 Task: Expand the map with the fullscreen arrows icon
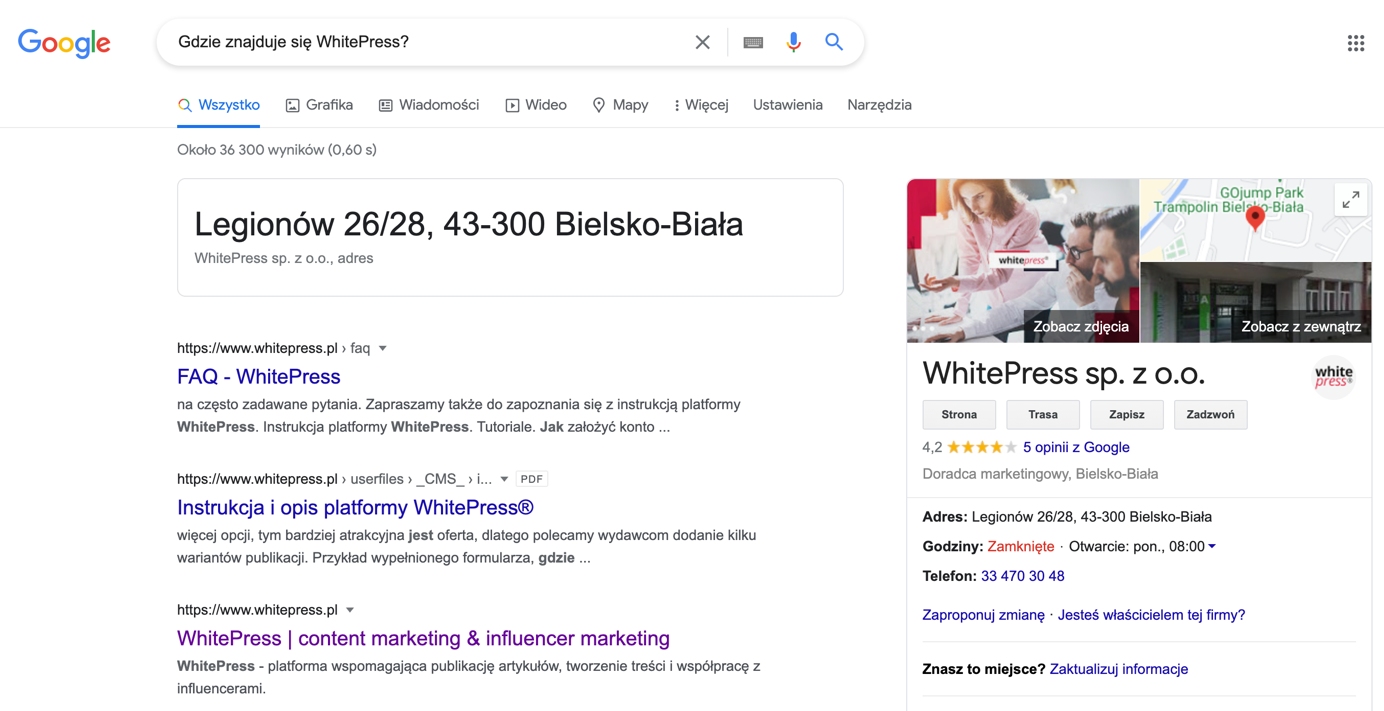coord(1350,200)
